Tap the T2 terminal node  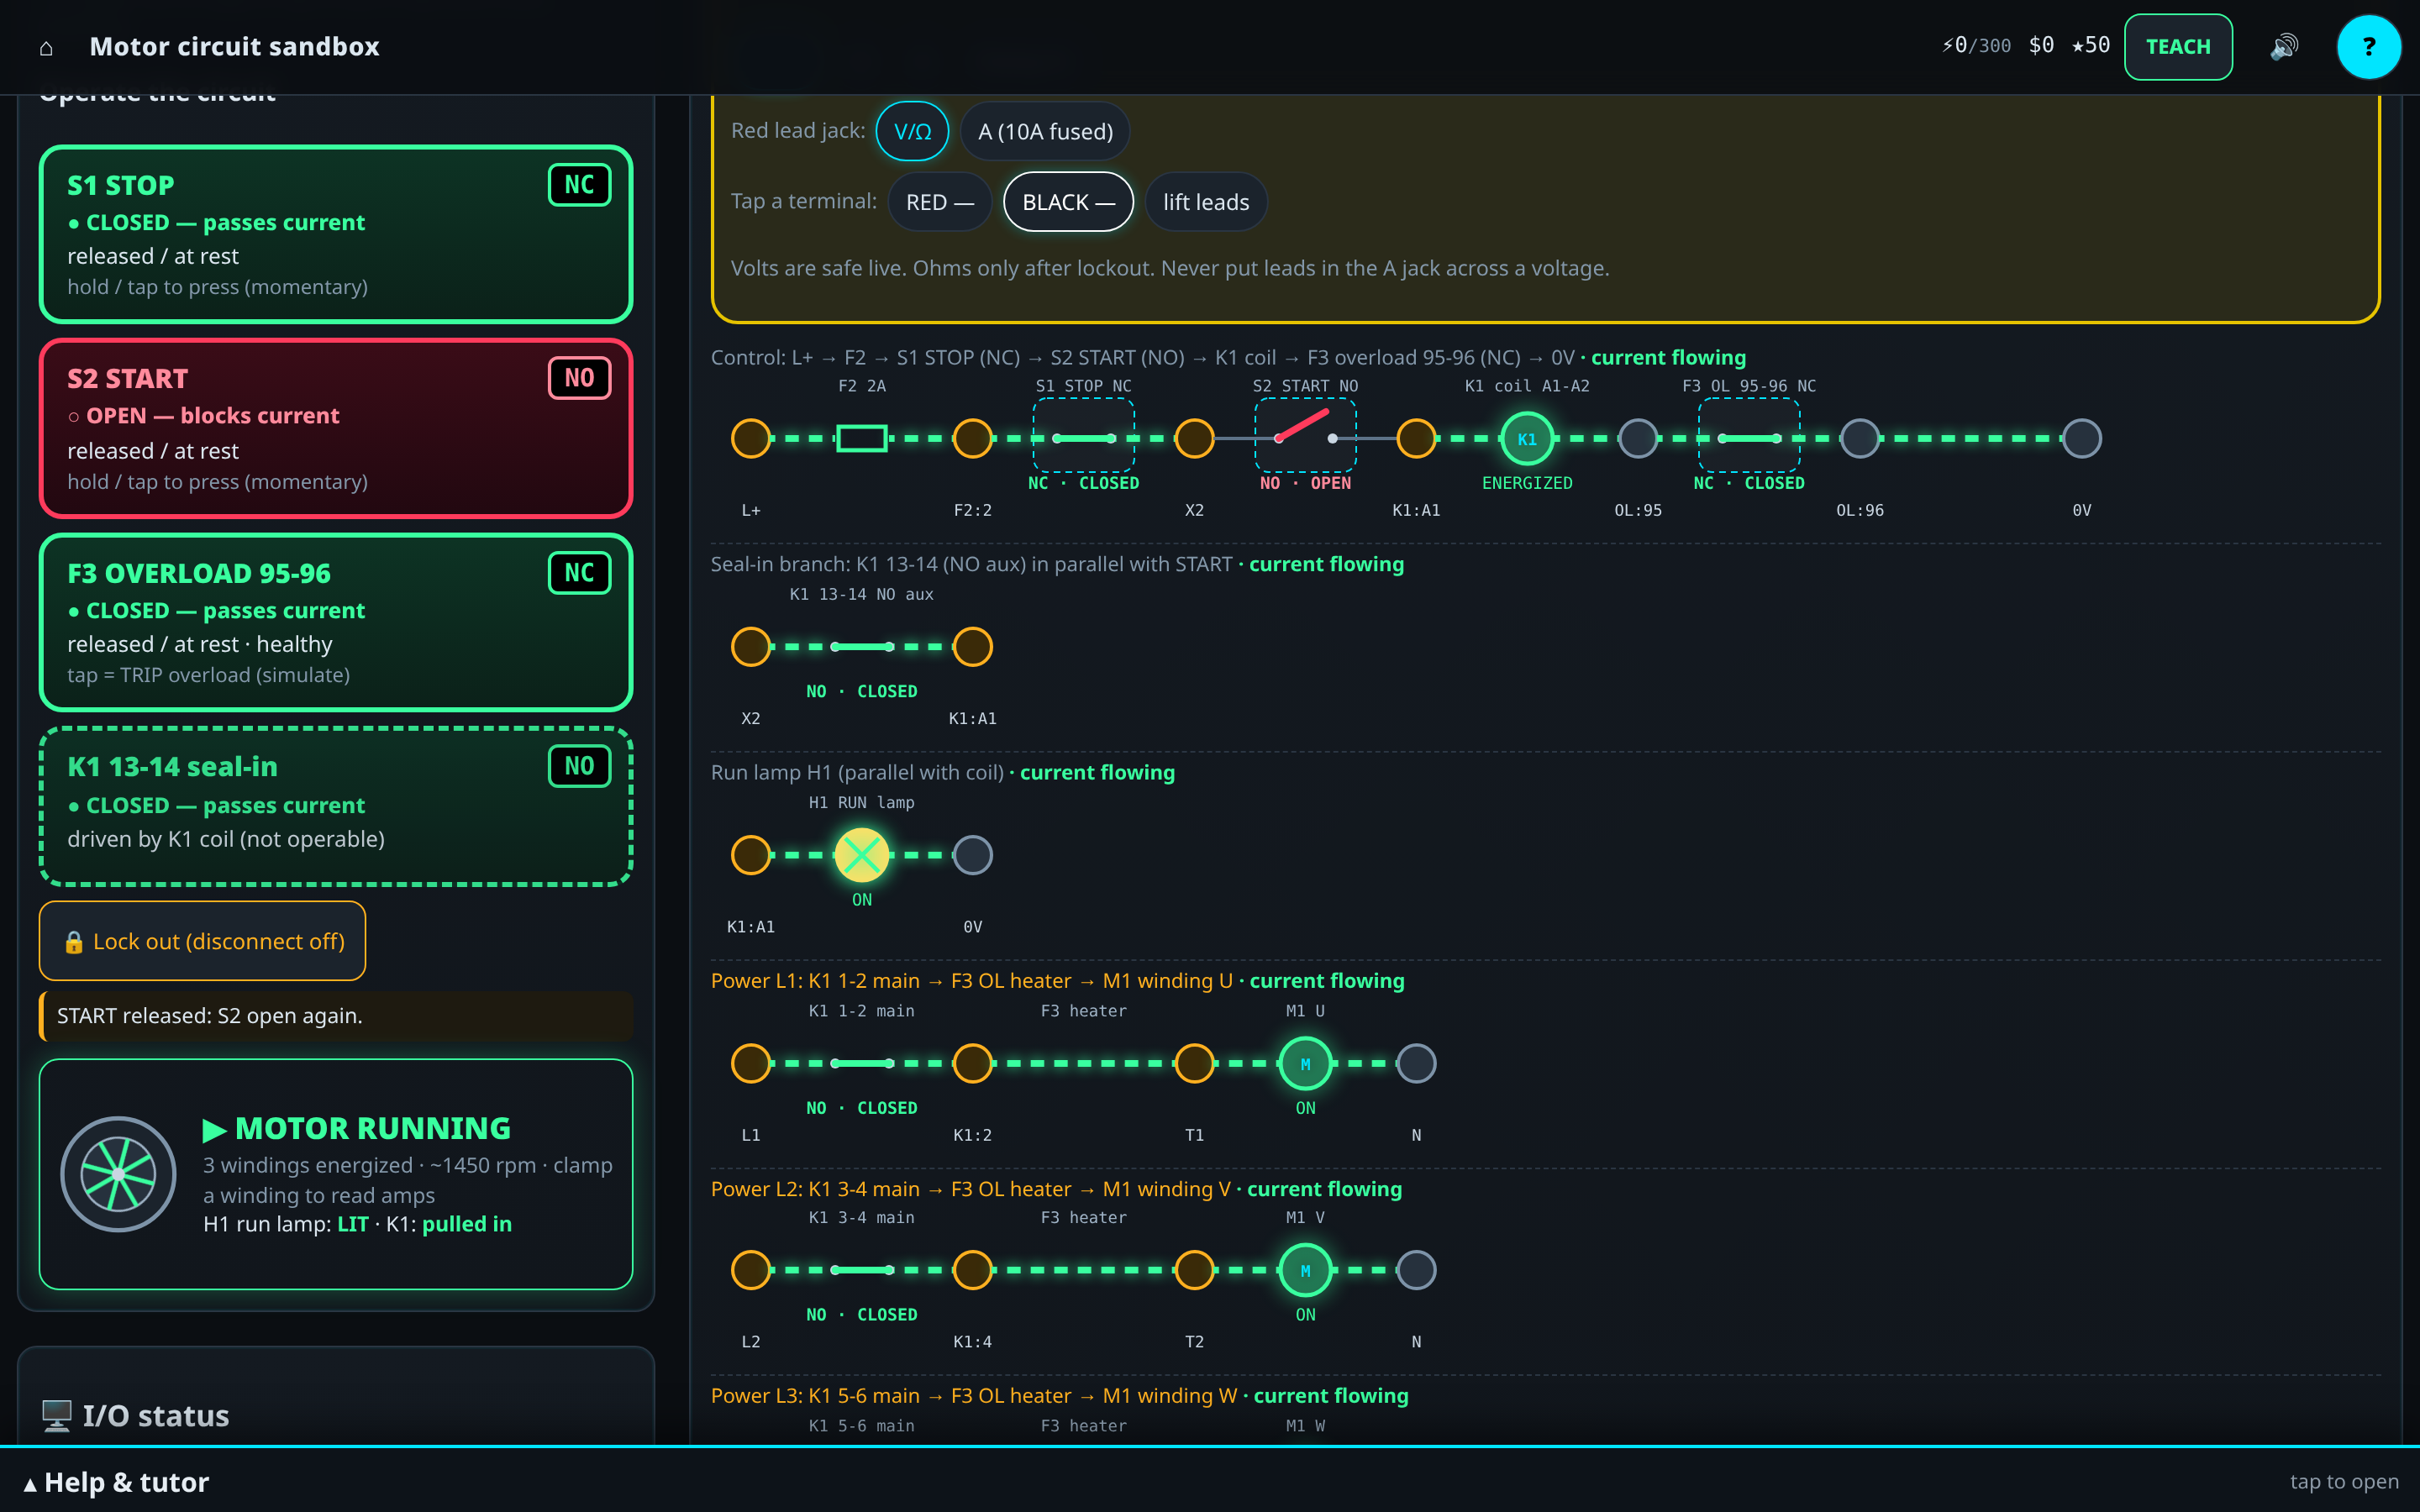pos(1194,1270)
